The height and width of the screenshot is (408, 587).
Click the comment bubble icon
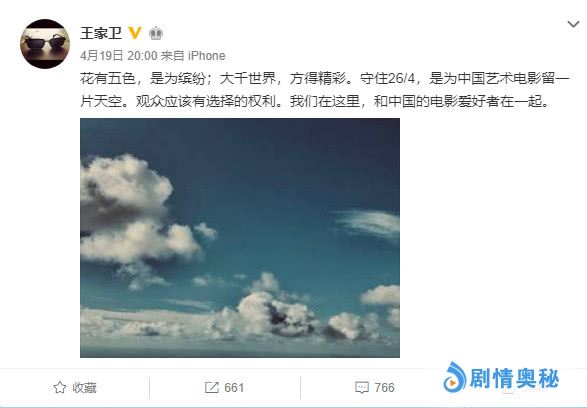362,388
